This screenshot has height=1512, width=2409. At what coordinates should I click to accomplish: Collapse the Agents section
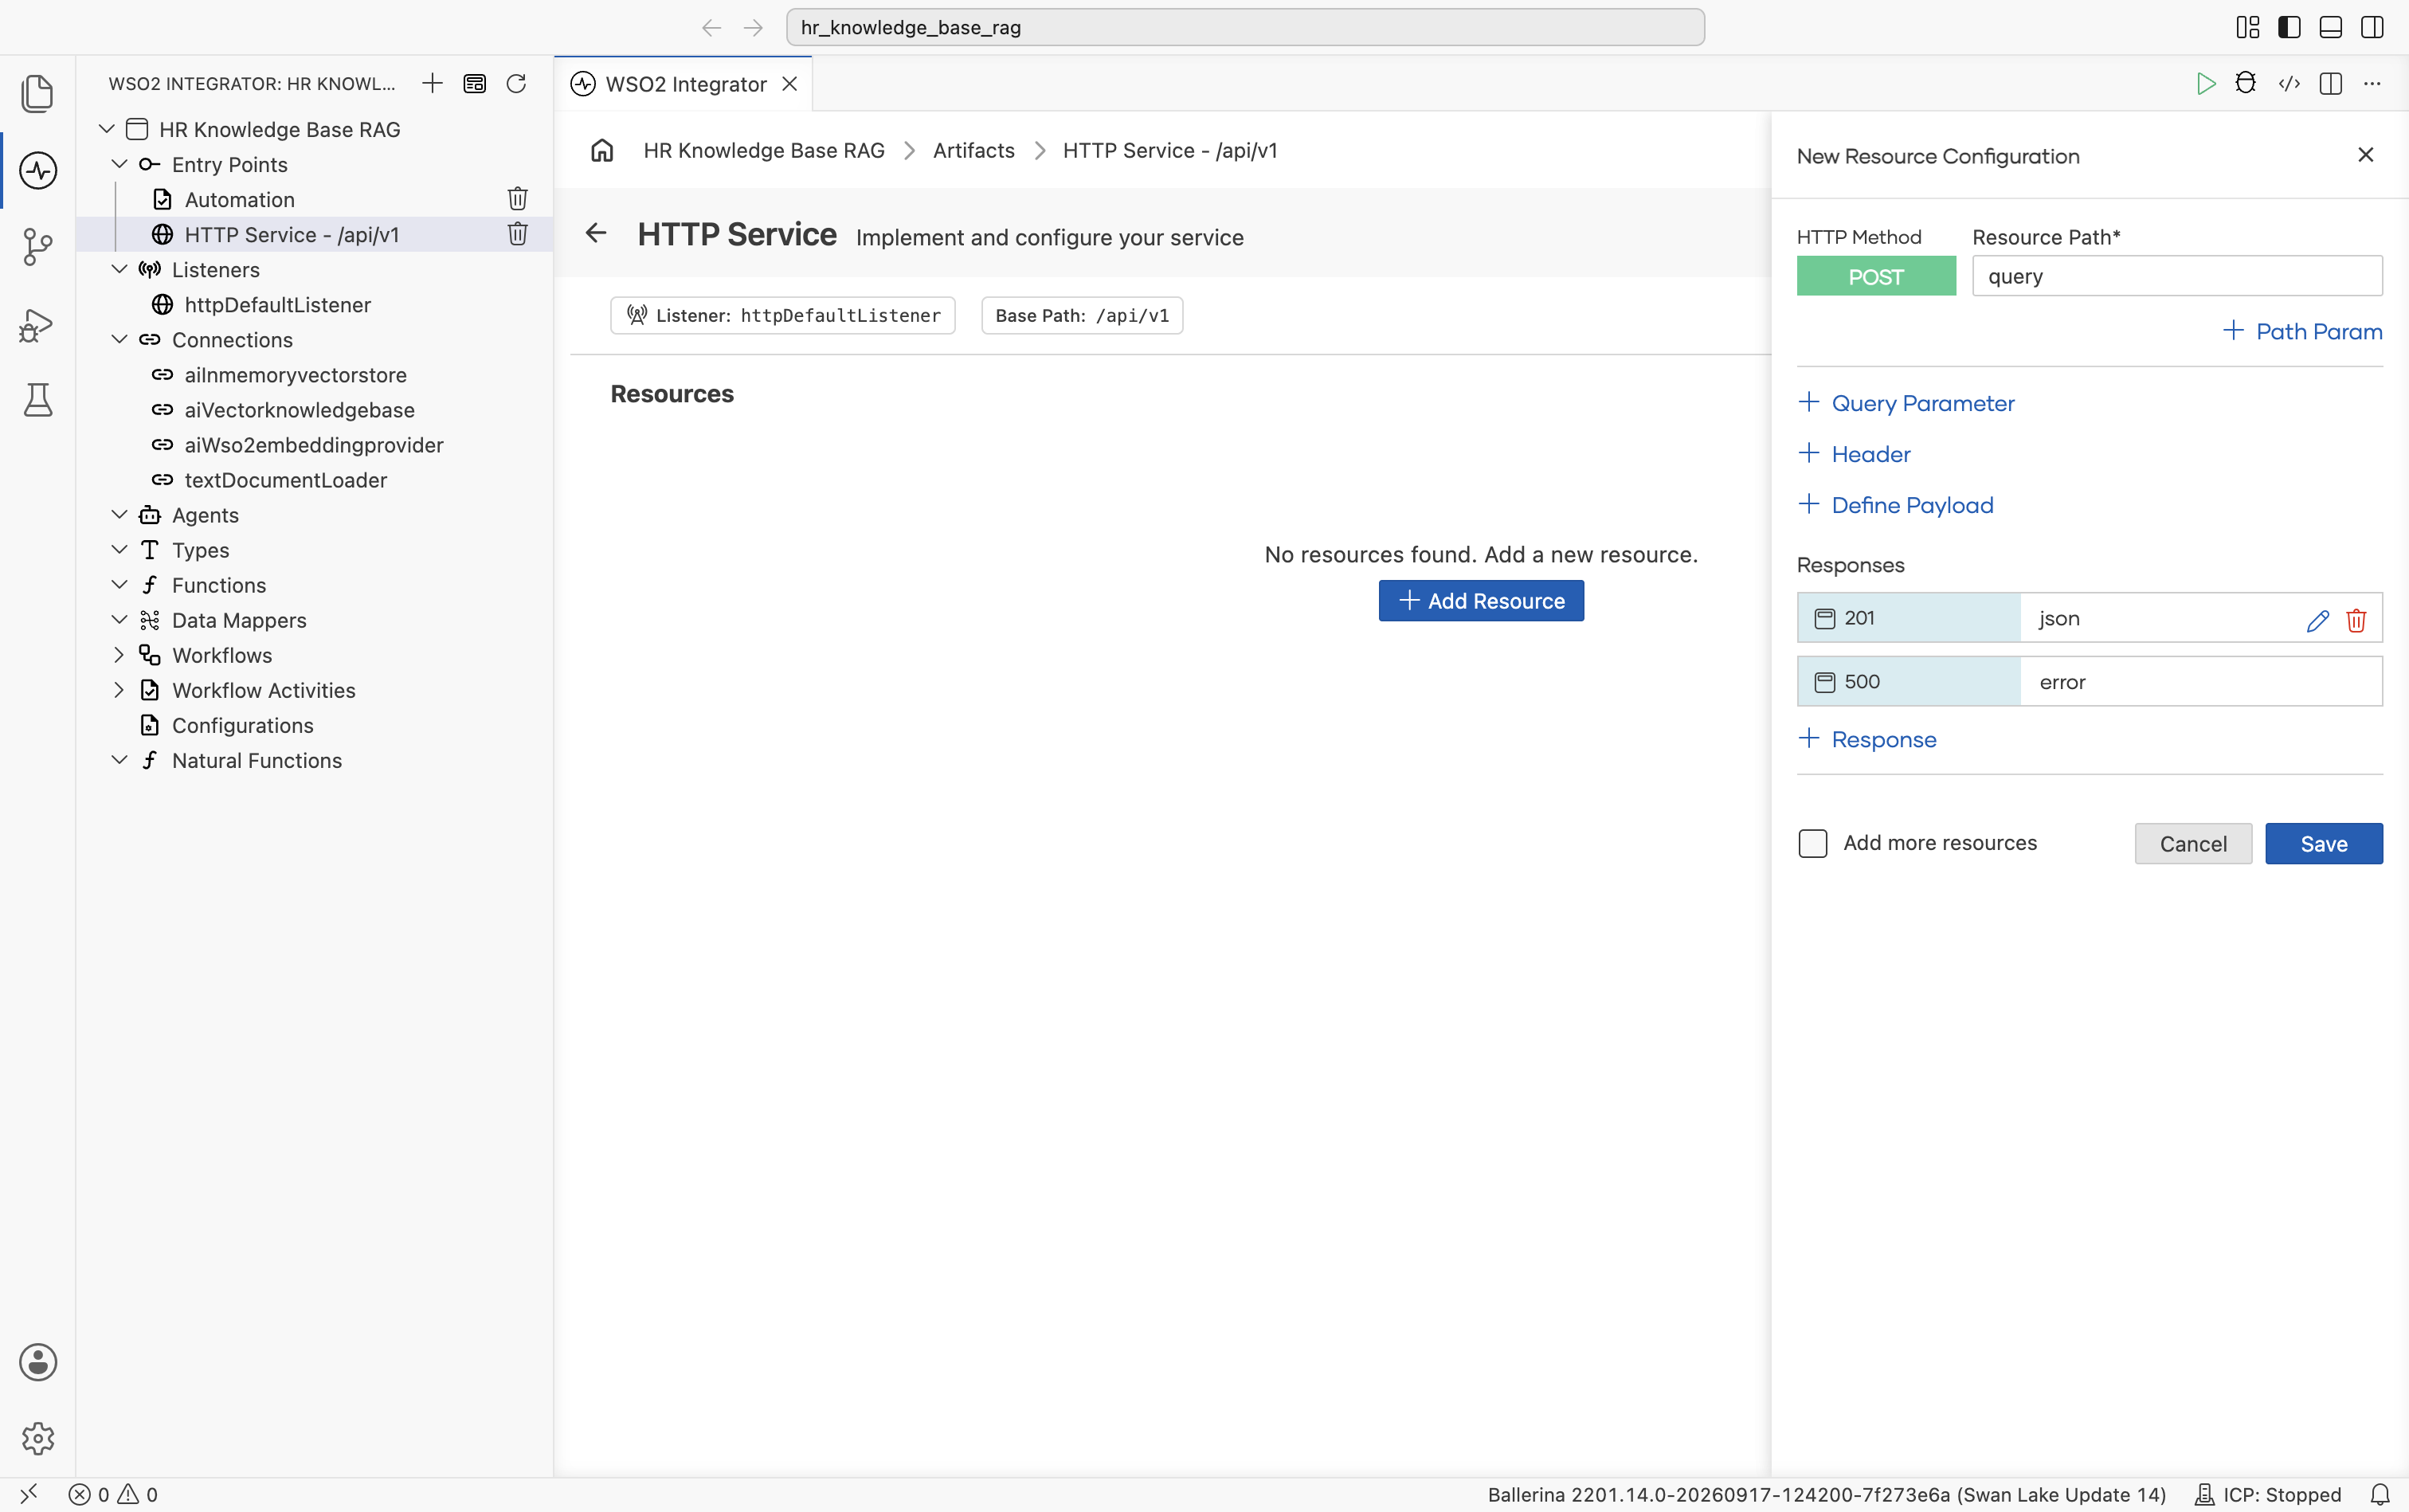coord(119,515)
